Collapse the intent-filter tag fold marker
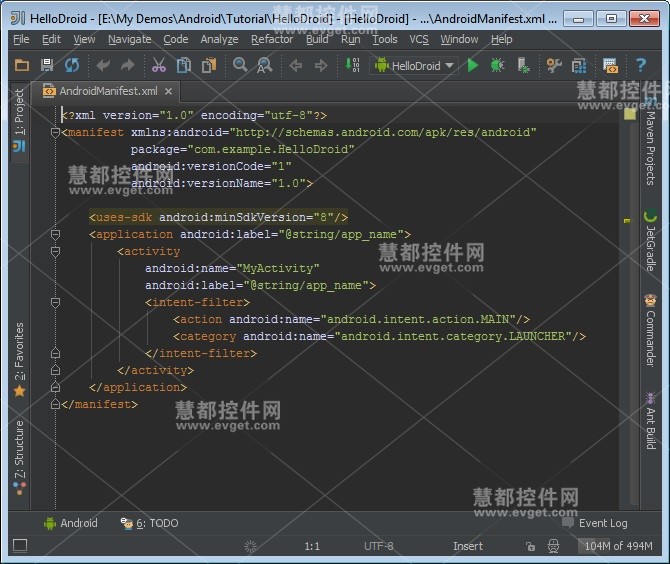 (55, 303)
